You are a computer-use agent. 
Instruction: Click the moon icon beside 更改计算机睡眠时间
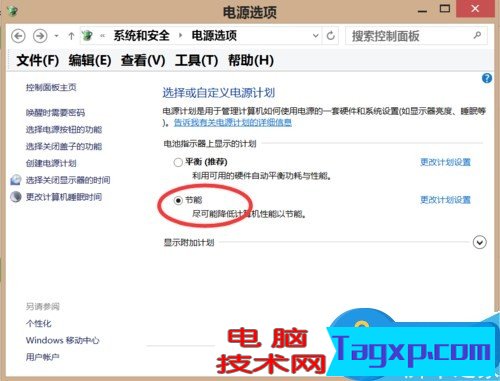point(16,197)
